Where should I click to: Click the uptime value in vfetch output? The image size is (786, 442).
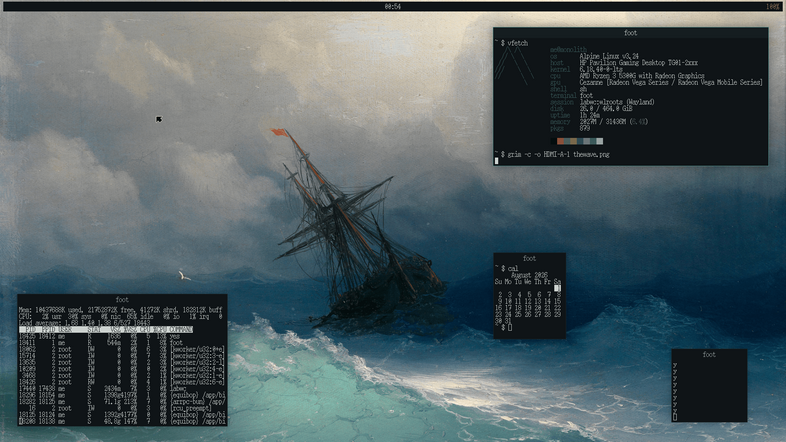coord(591,115)
